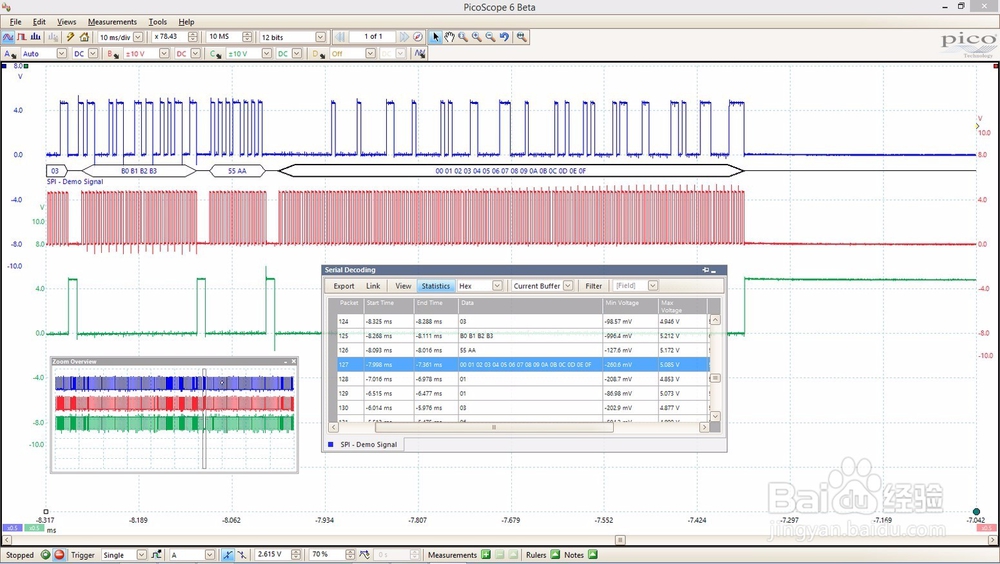The height and width of the screenshot is (564, 1000).
Task: Open the Edit menu
Action: tap(39, 22)
